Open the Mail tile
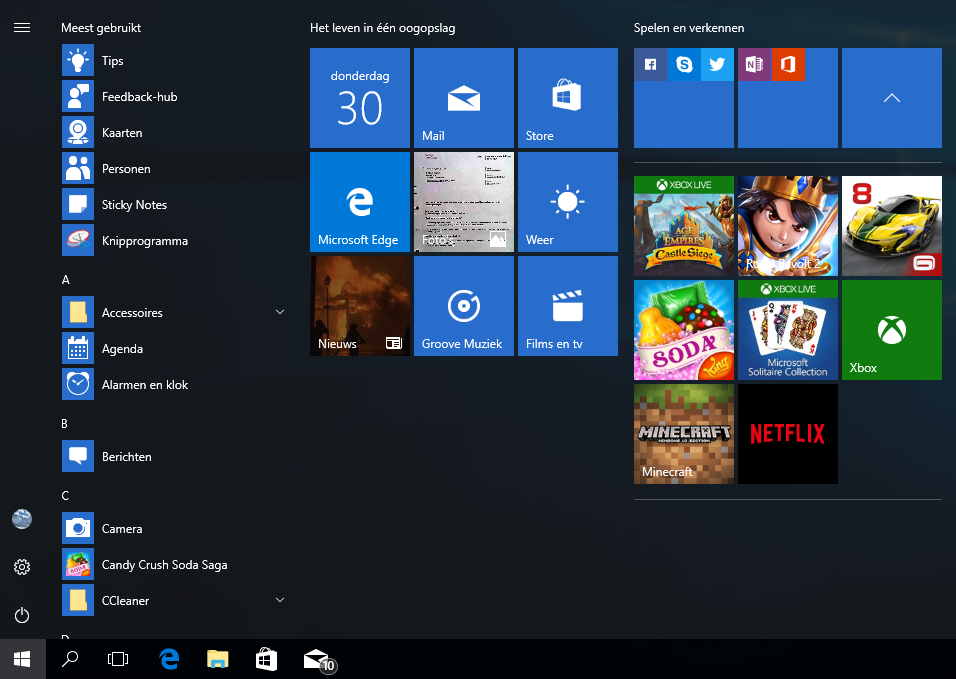Viewport: 956px width, 679px height. tap(463, 98)
